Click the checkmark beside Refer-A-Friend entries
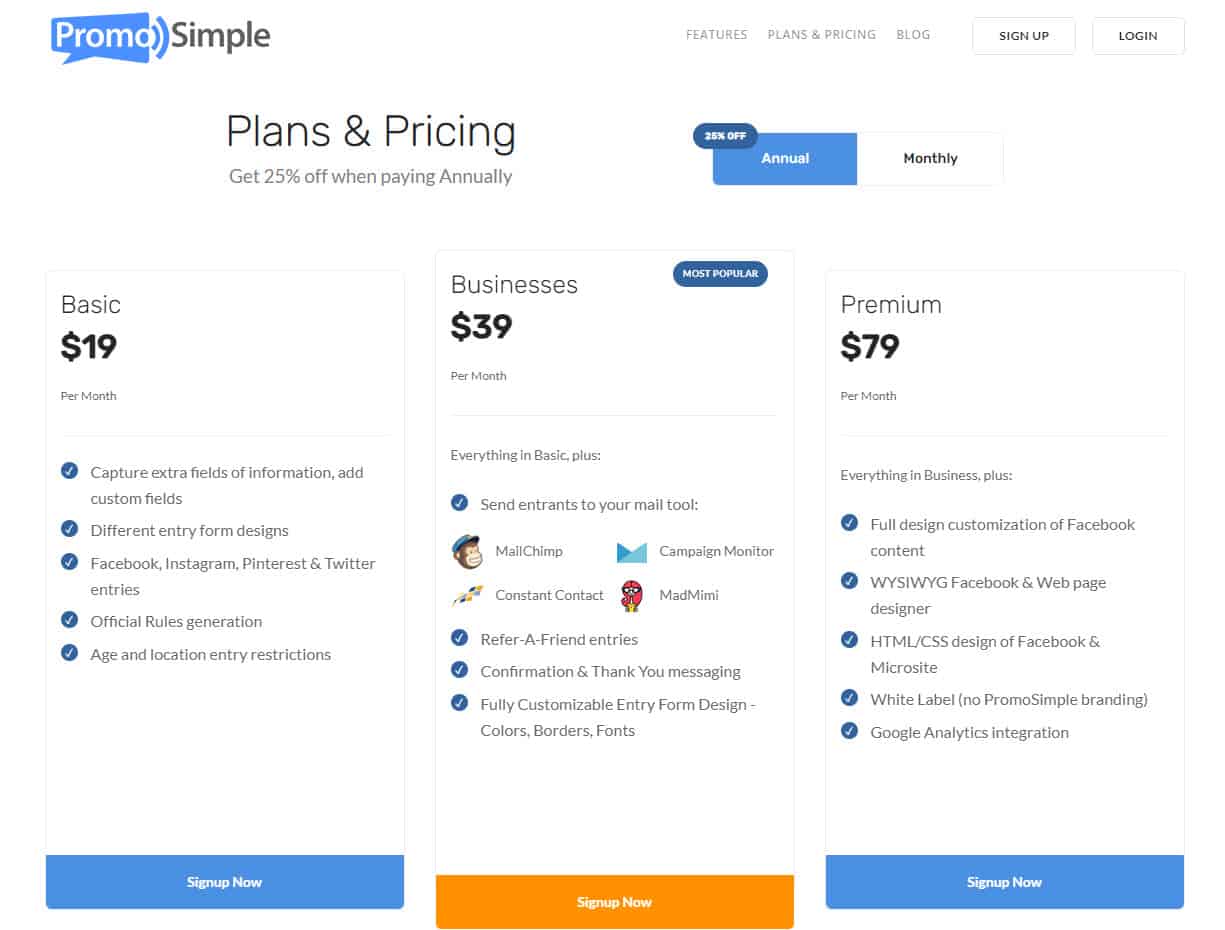1225x930 pixels. [x=459, y=638]
